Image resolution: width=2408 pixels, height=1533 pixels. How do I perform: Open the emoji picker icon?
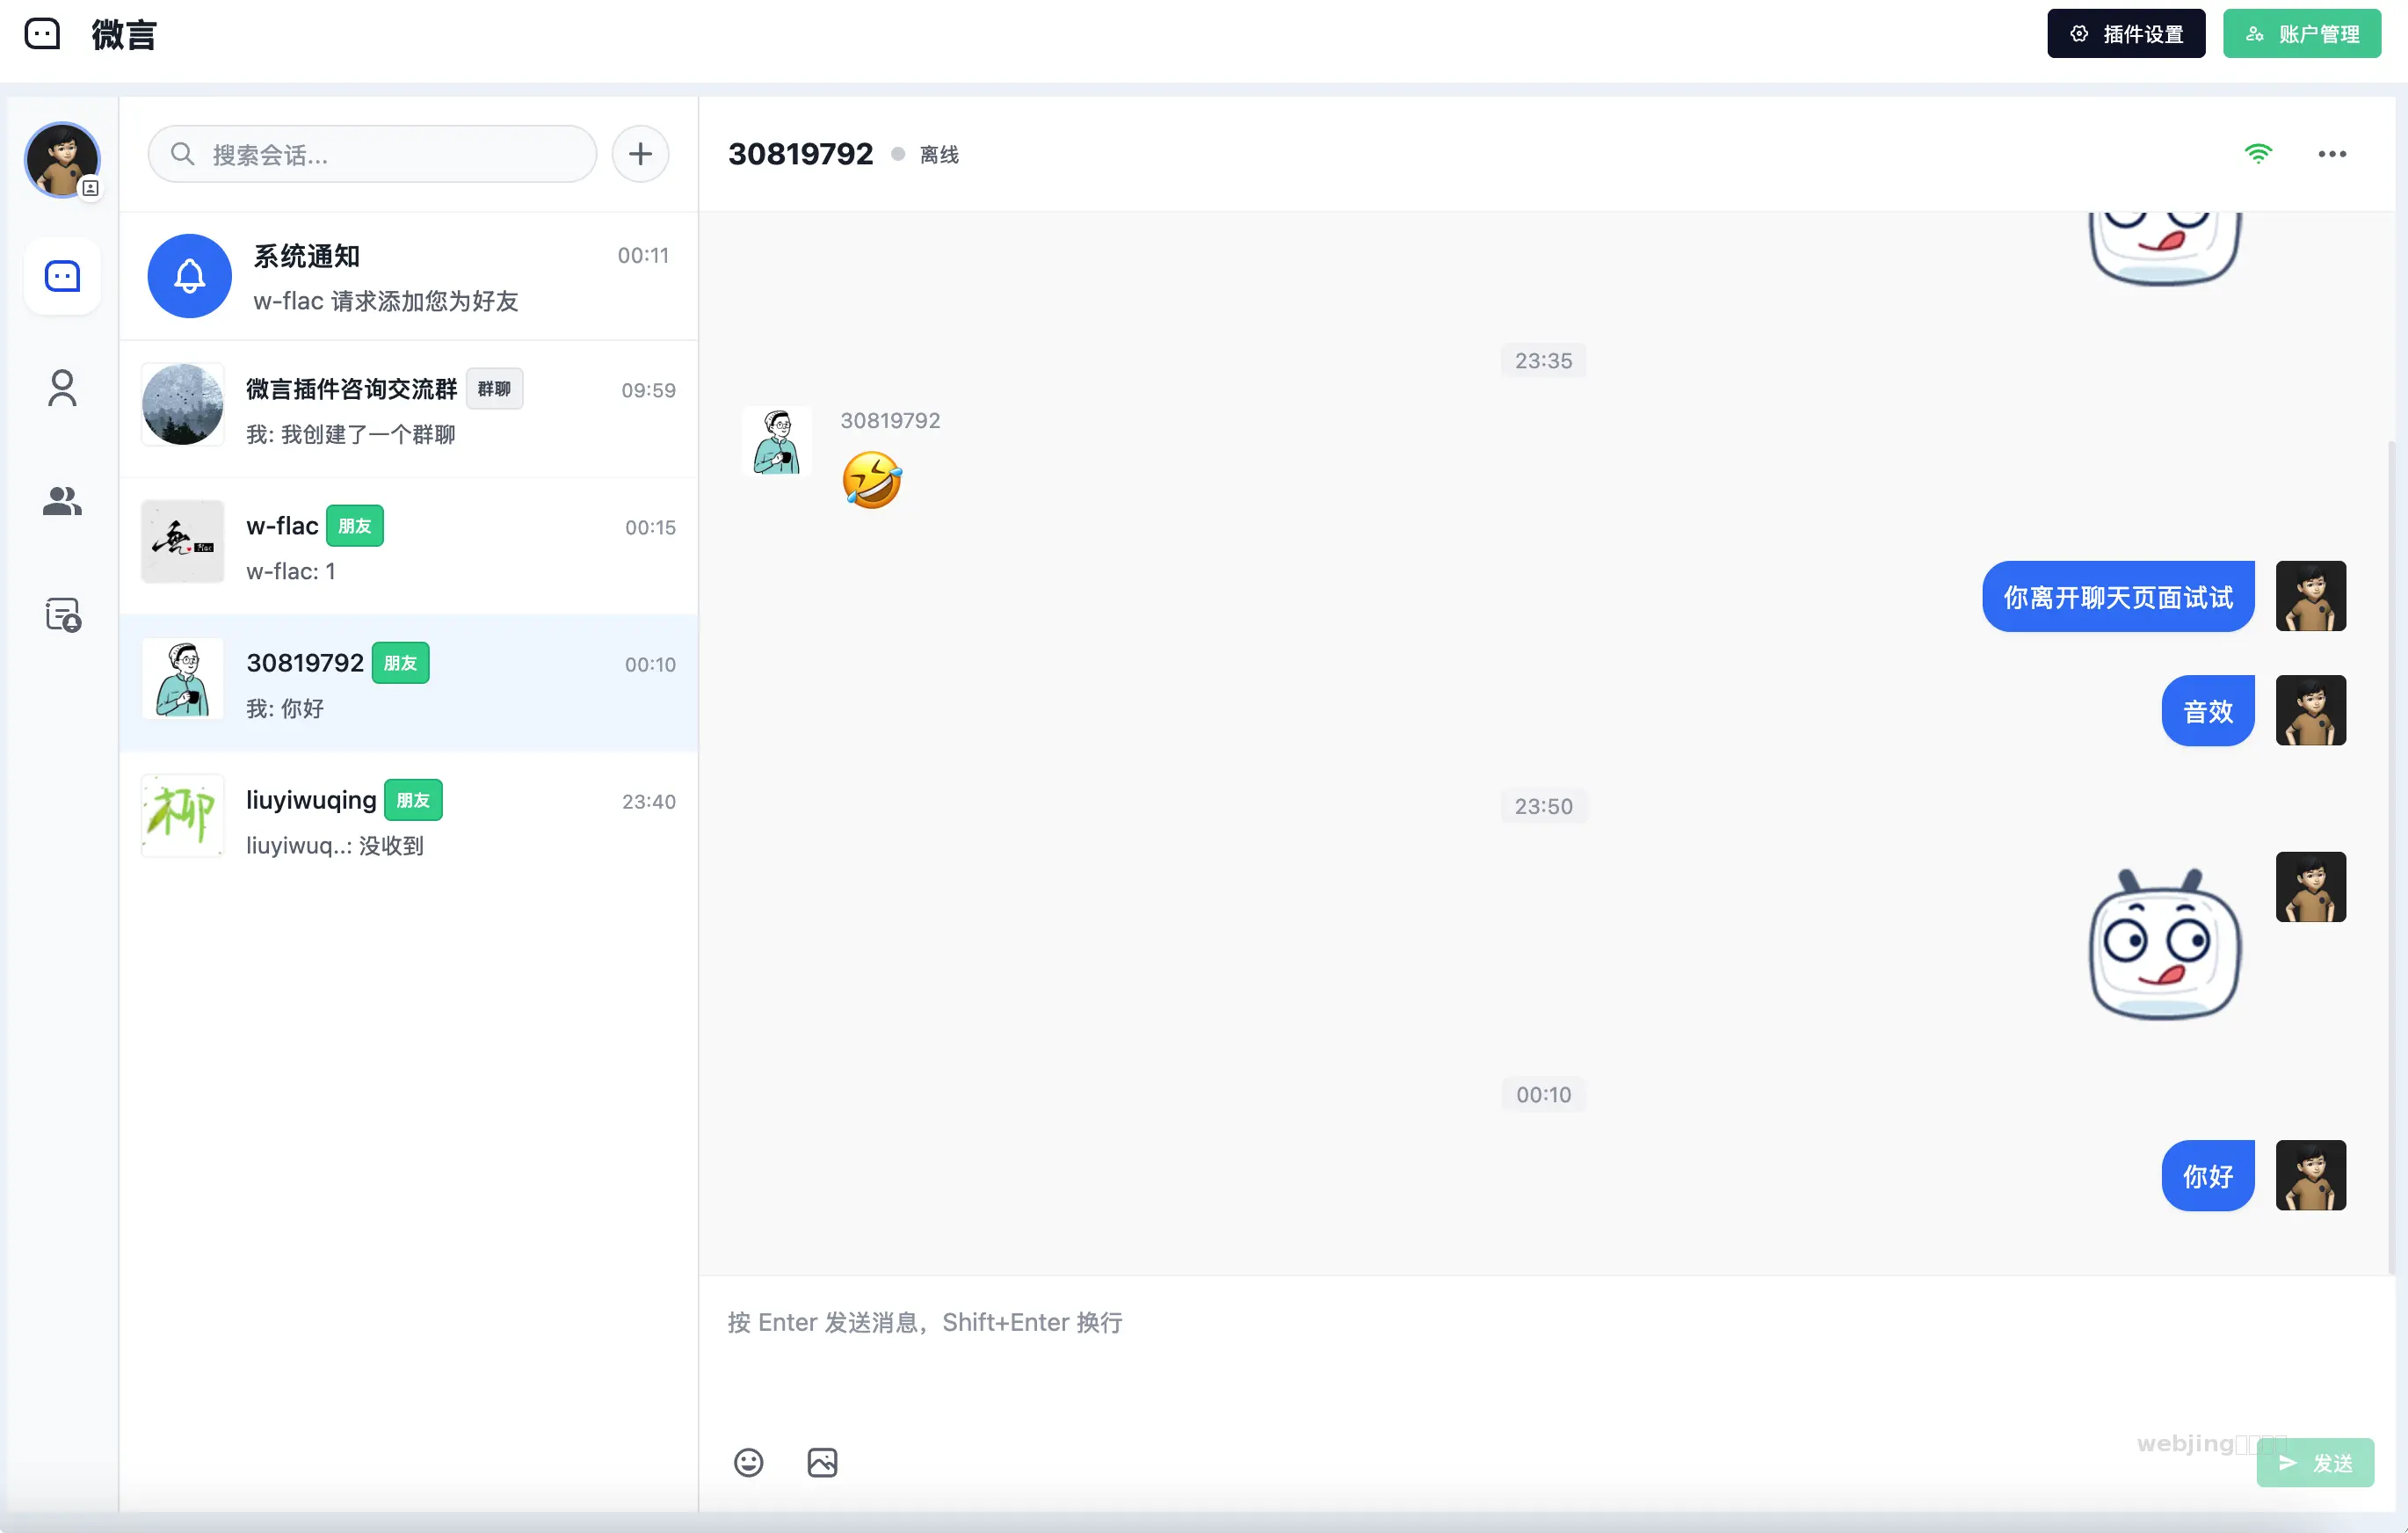click(x=748, y=1462)
